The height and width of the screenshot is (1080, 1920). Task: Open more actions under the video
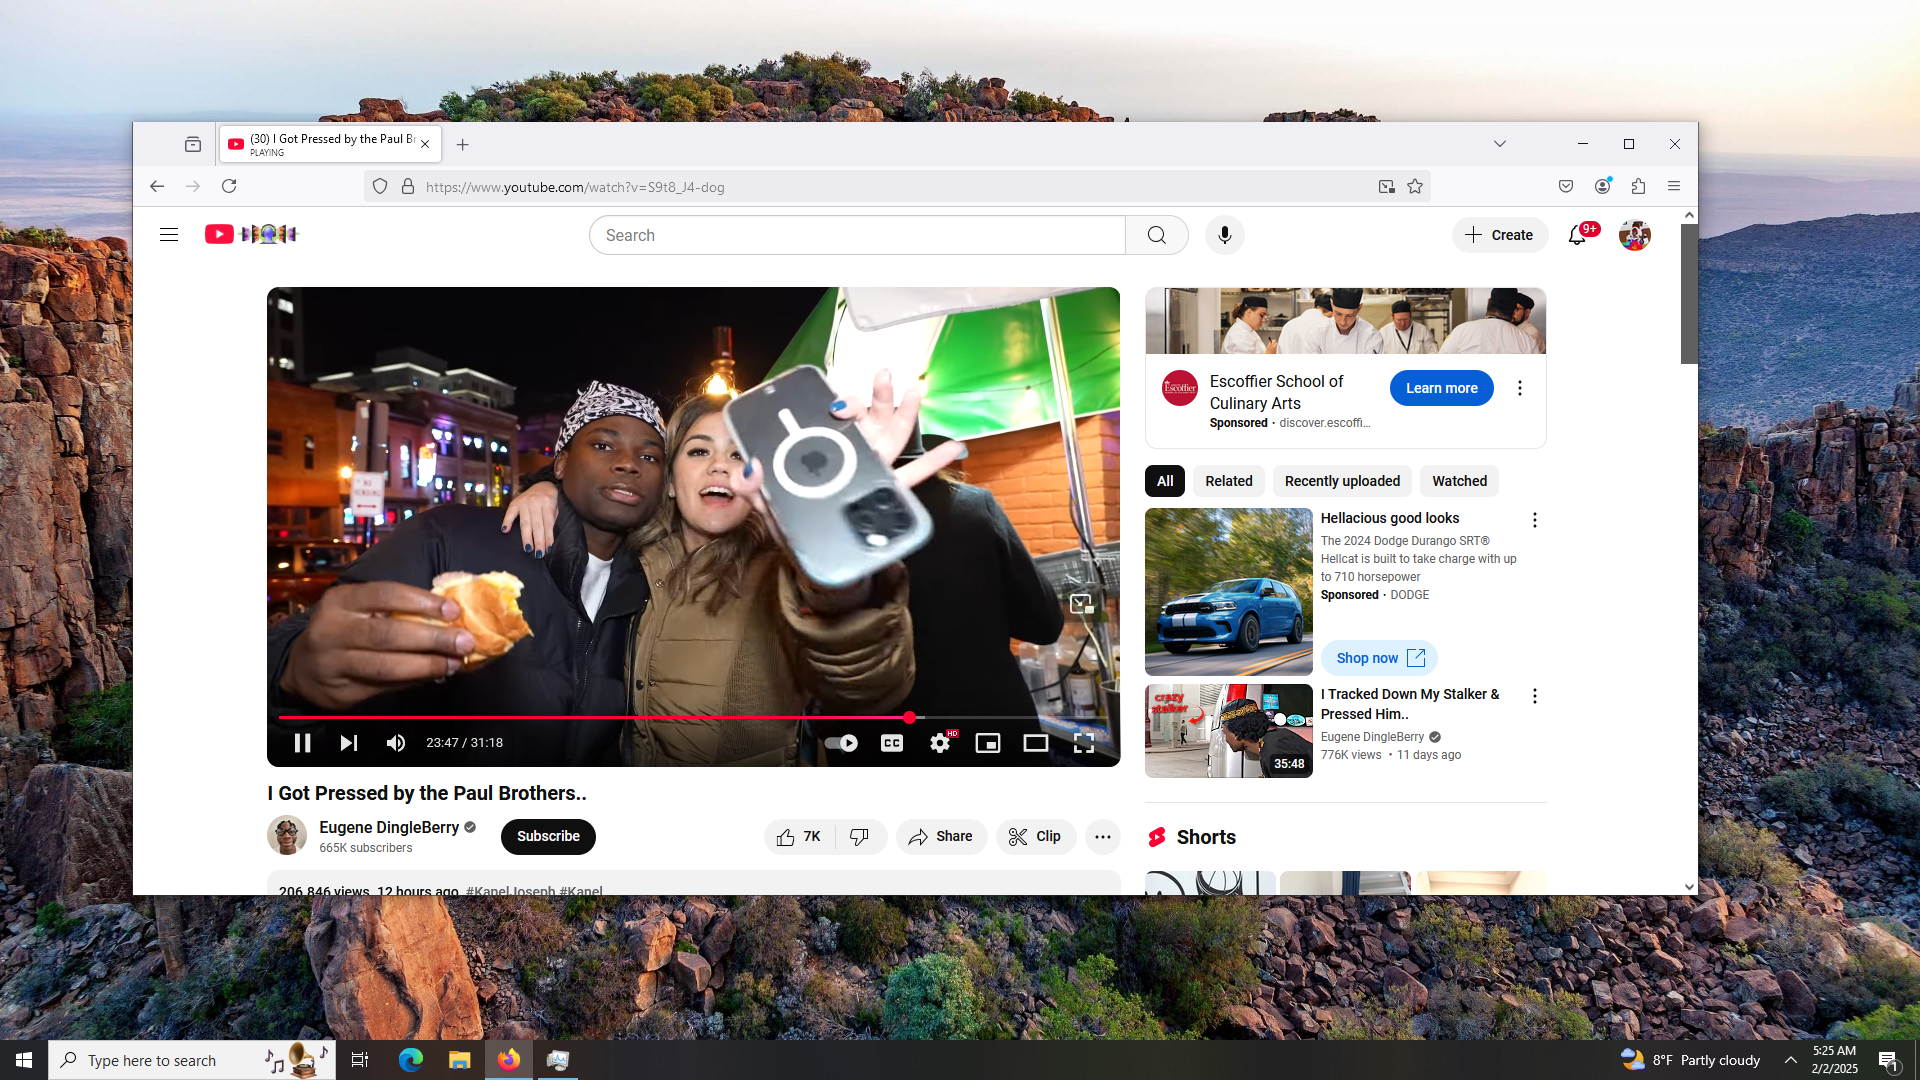click(x=1103, y=837)
